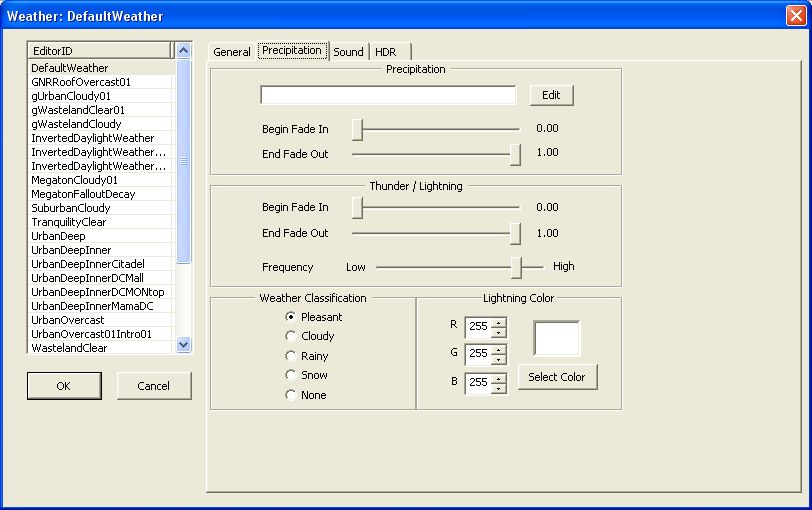Click Thunder Begin Fade In slider handle
Image resolution: width=812 pixels, height=510 pixels.
coord(357,207)
